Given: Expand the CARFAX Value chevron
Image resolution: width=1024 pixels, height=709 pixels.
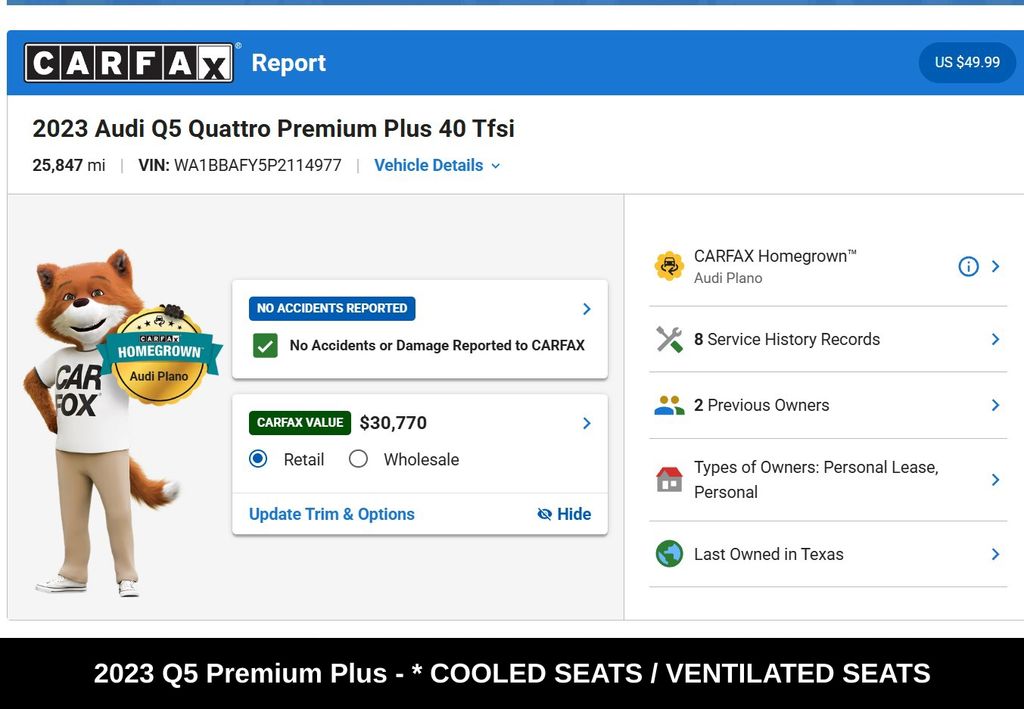Looking at the screenshot, I should coord(586,423).
